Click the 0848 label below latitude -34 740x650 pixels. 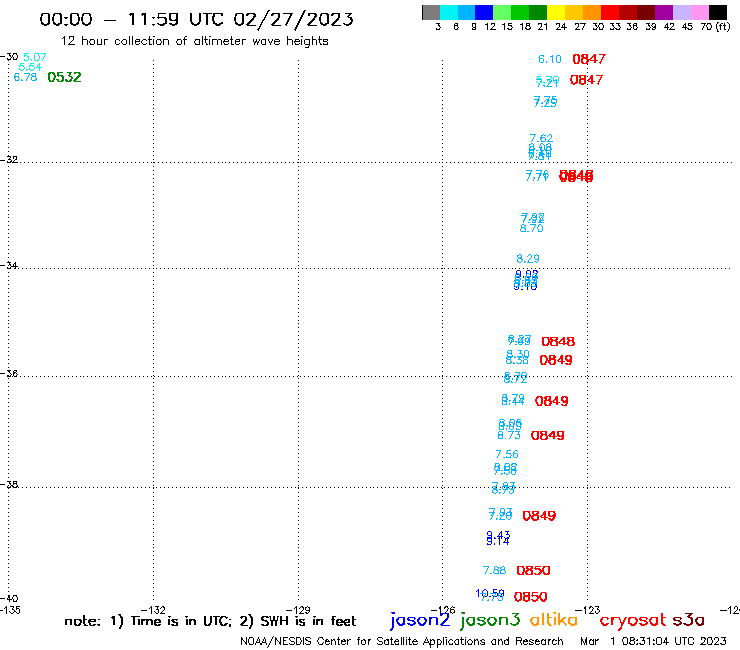pyautogui.click(x=558, y=341)
